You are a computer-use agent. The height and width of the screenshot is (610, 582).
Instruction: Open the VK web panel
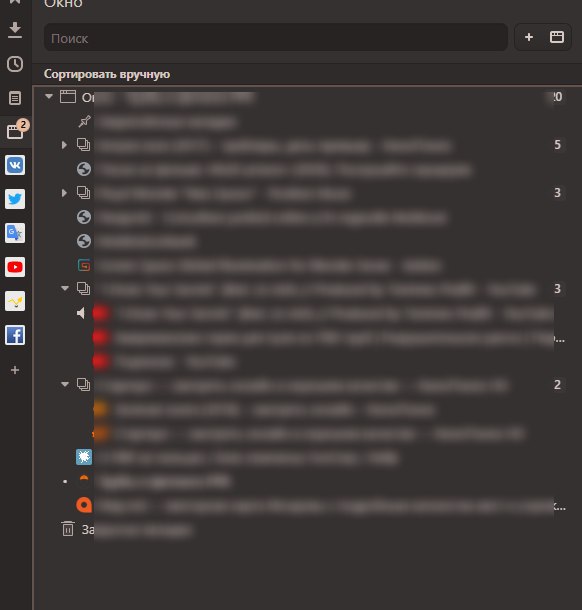(15, 165)
